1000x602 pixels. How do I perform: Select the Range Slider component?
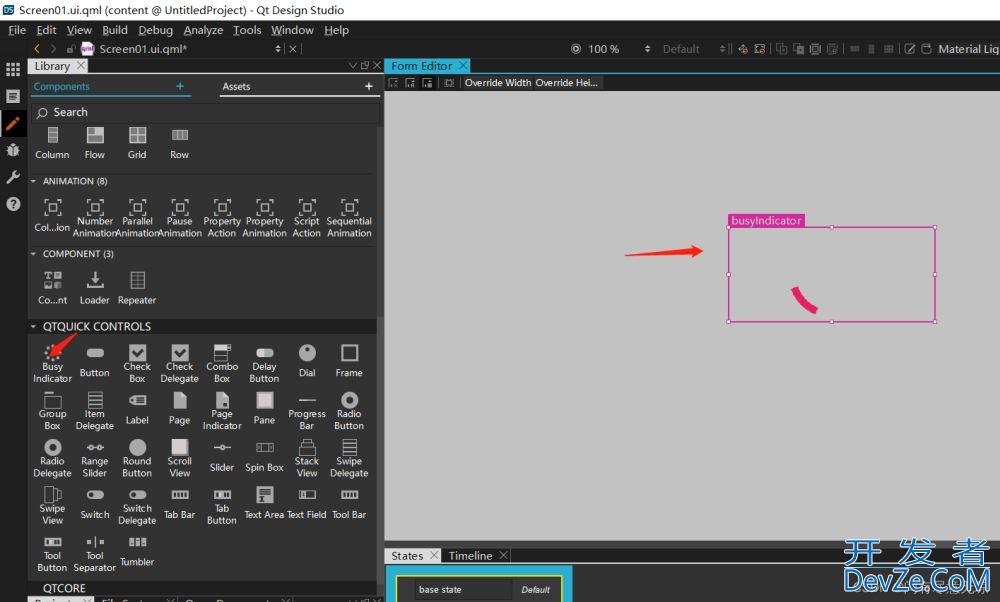point(95,459)
